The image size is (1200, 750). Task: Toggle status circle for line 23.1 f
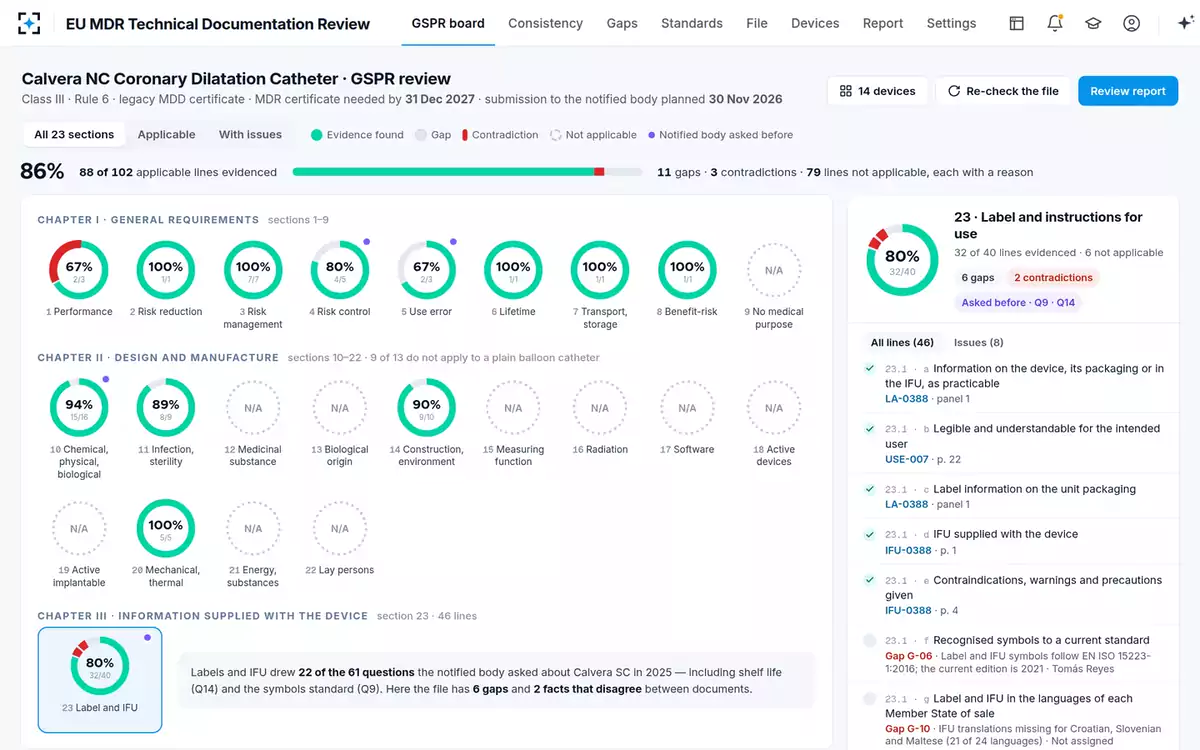coord(870,641)
